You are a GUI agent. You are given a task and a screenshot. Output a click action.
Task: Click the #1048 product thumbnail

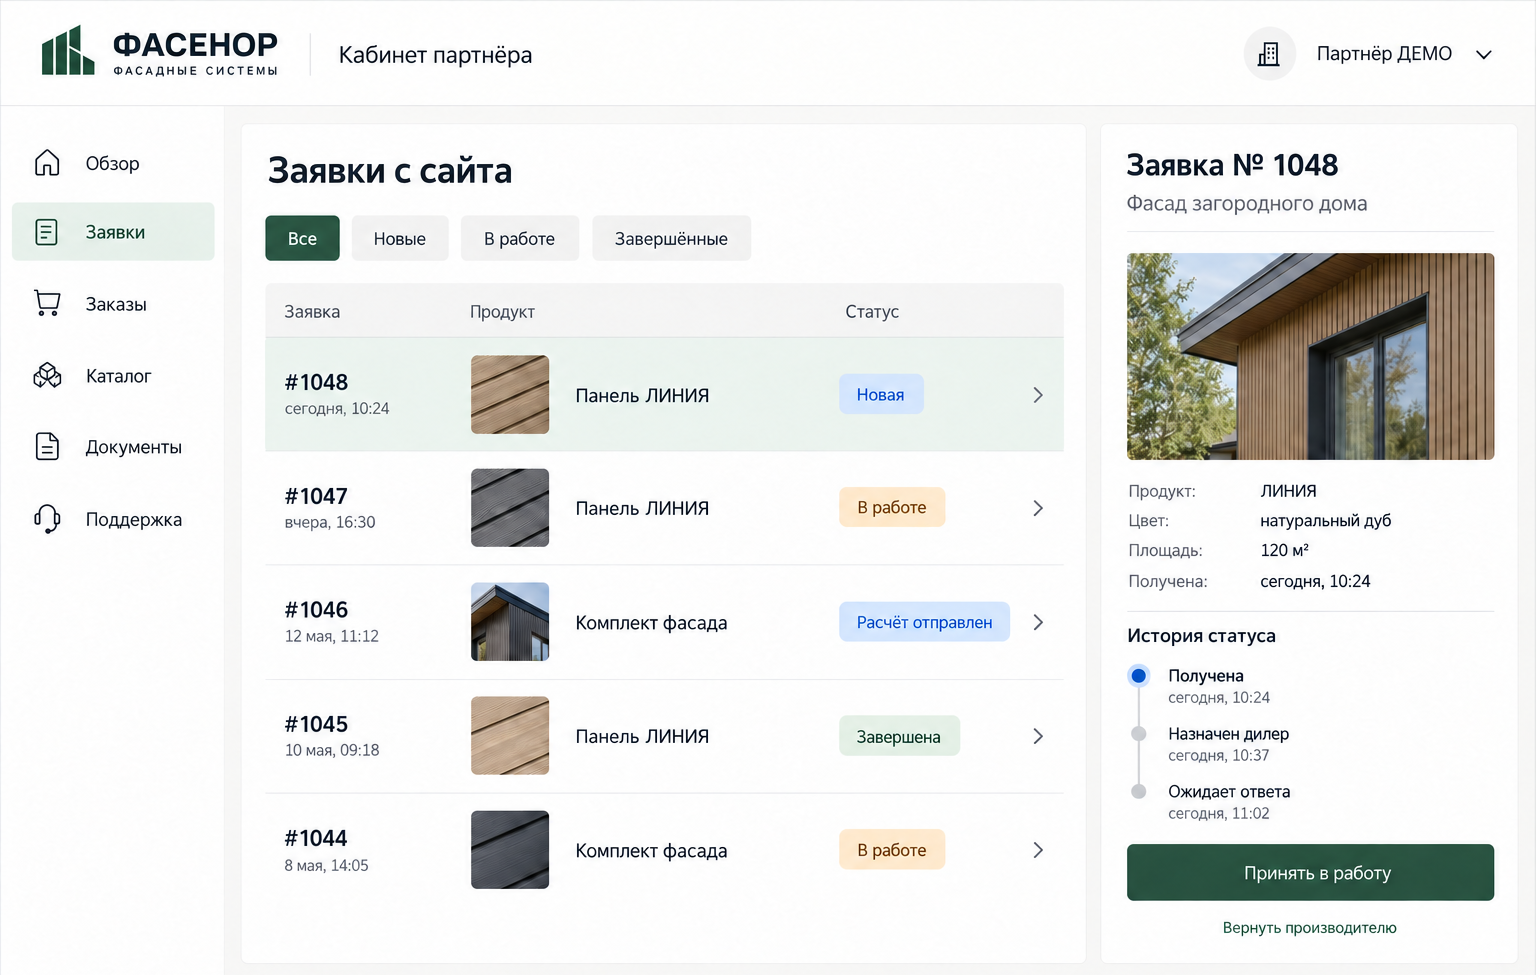point(510,394)
